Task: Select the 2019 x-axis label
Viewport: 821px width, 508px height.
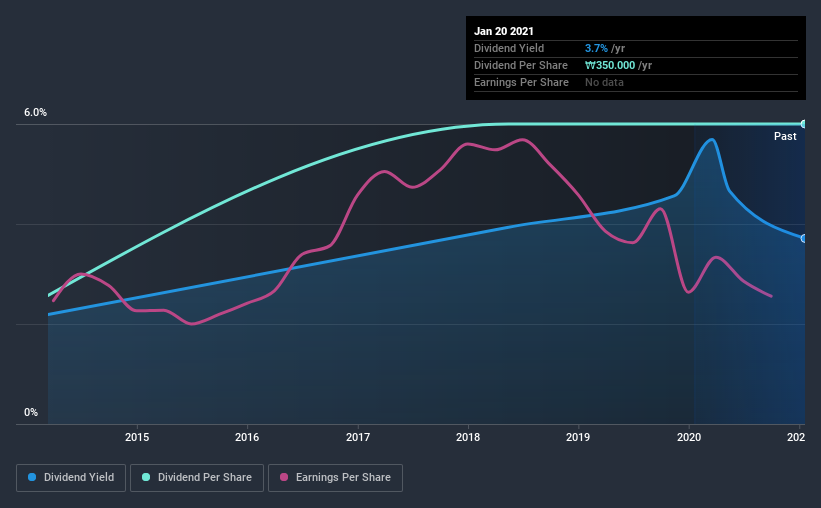Action: click(578, 437)
